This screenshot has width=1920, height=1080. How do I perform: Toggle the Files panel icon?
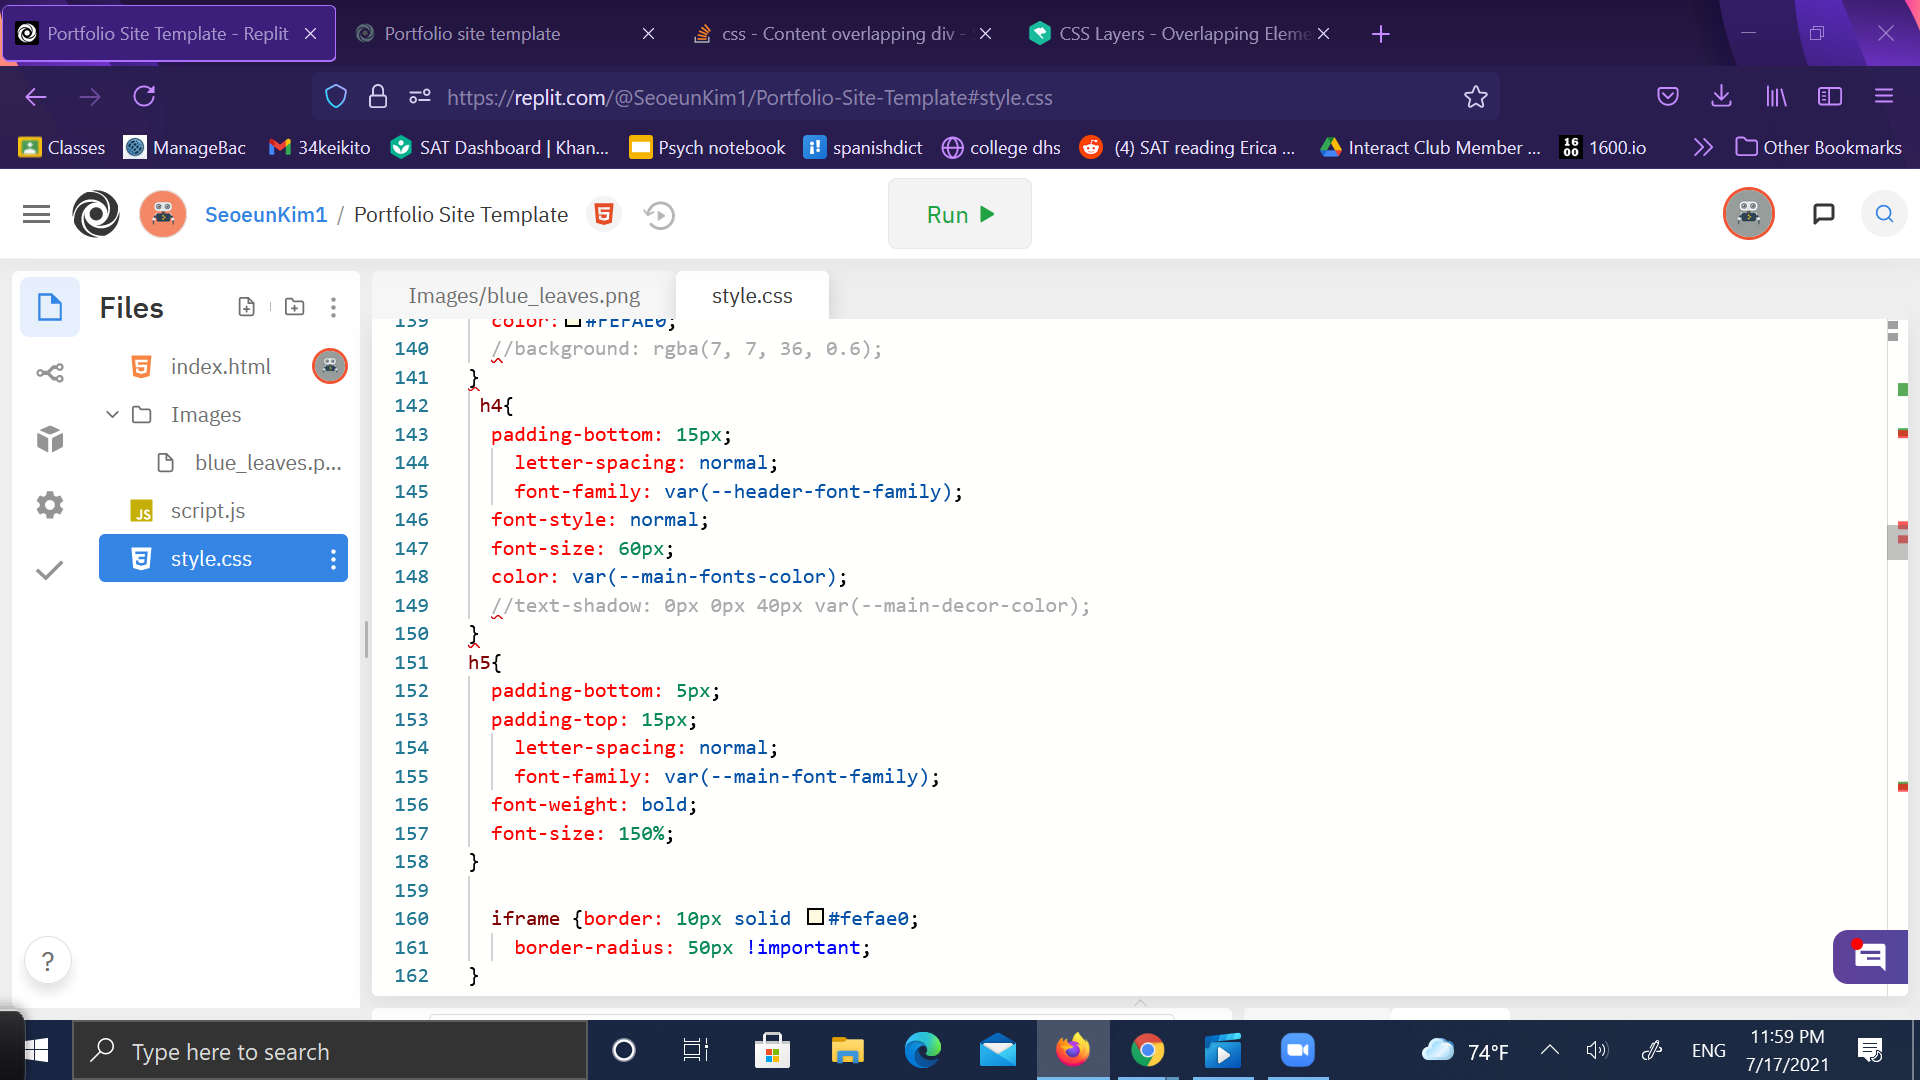point(50,307)
